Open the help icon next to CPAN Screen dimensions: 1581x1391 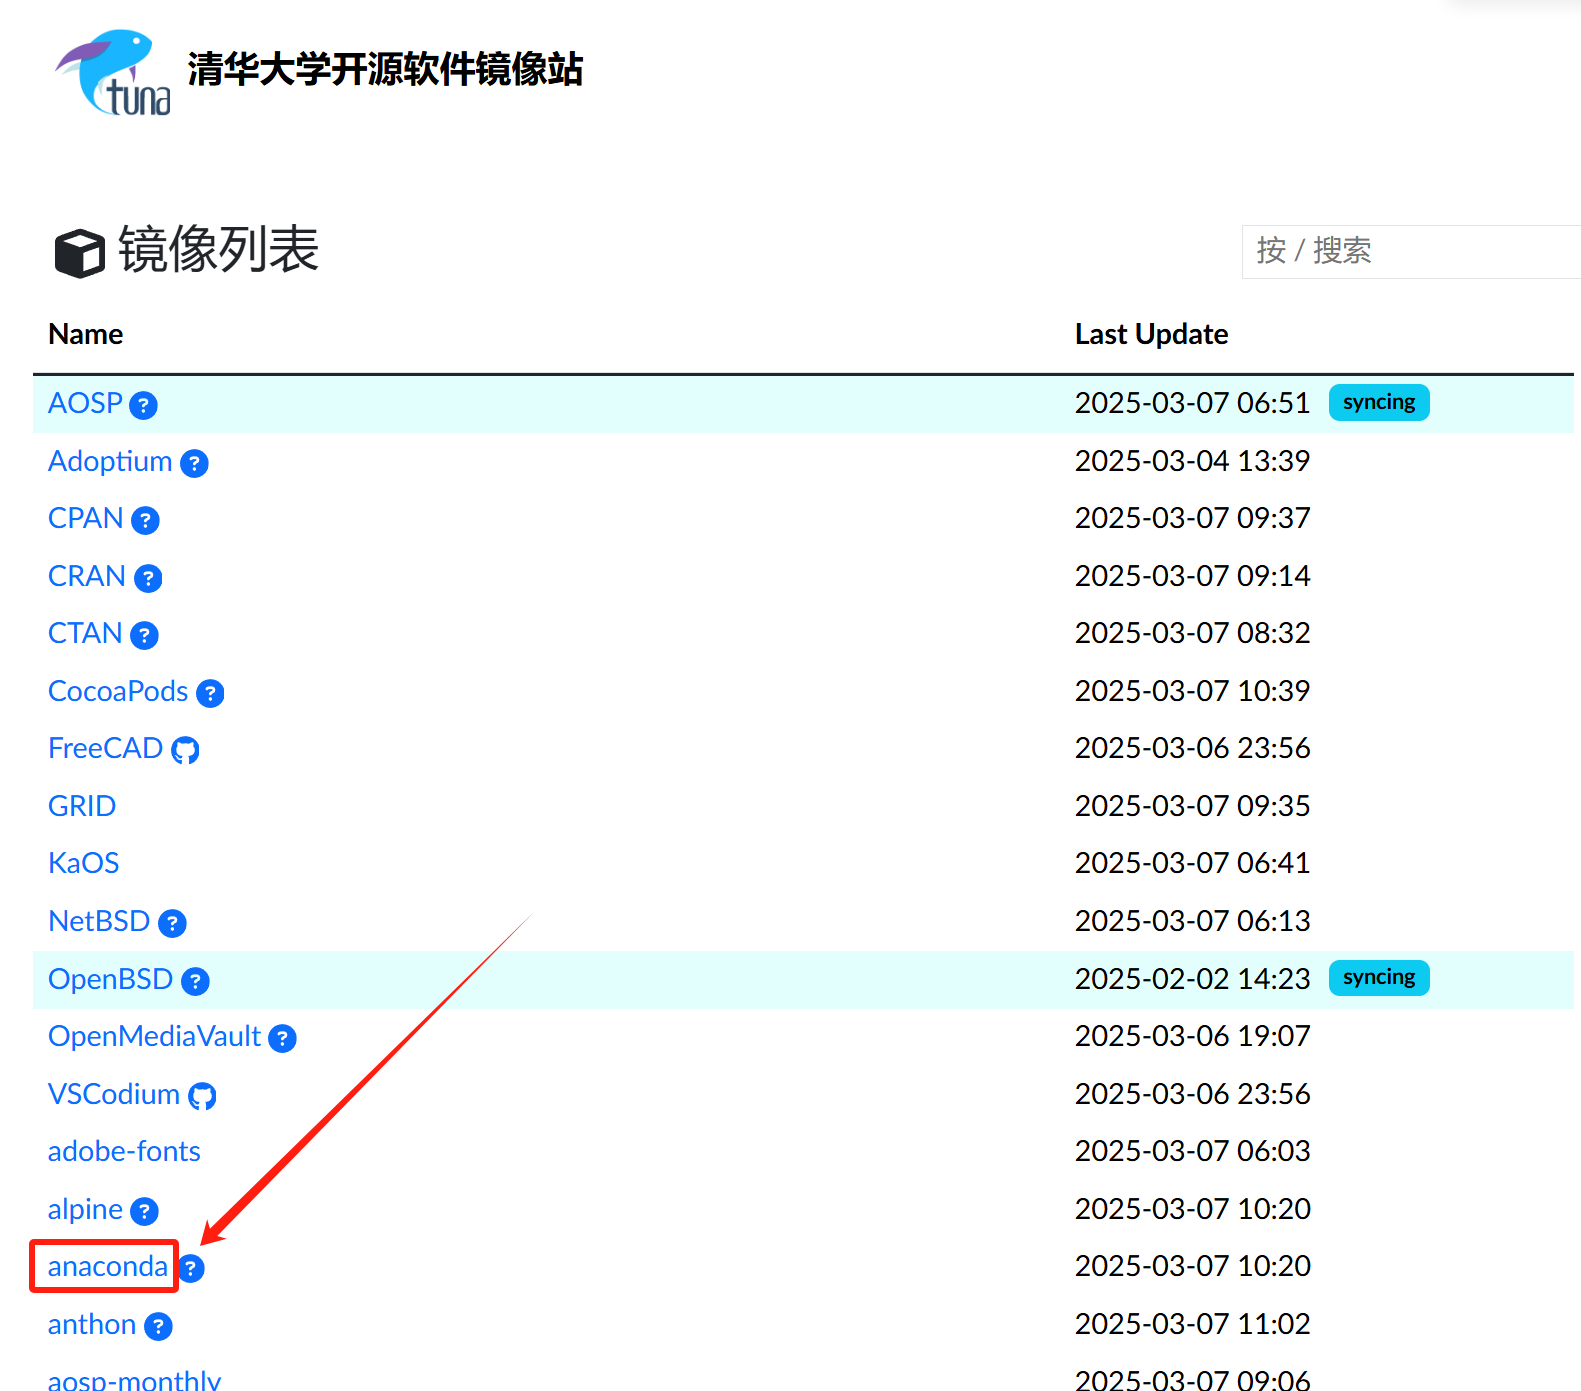[x=145, y=520]
